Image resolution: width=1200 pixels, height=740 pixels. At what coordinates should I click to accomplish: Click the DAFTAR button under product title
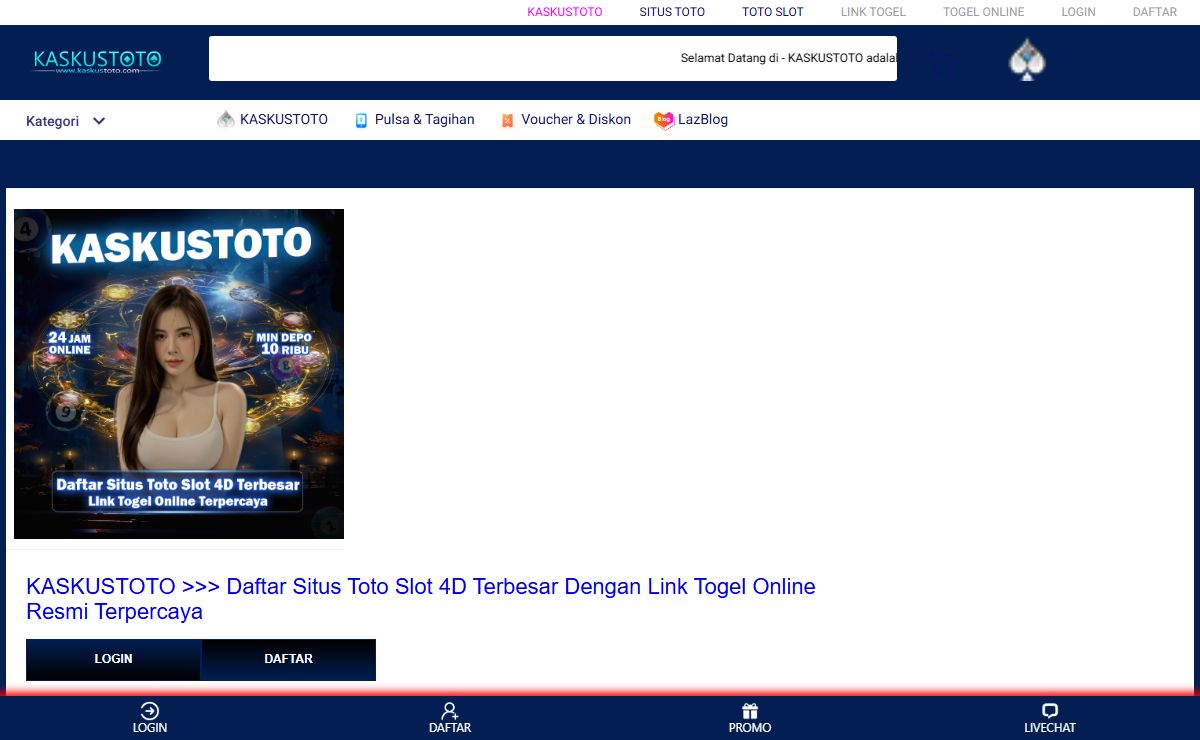point(288,659)
